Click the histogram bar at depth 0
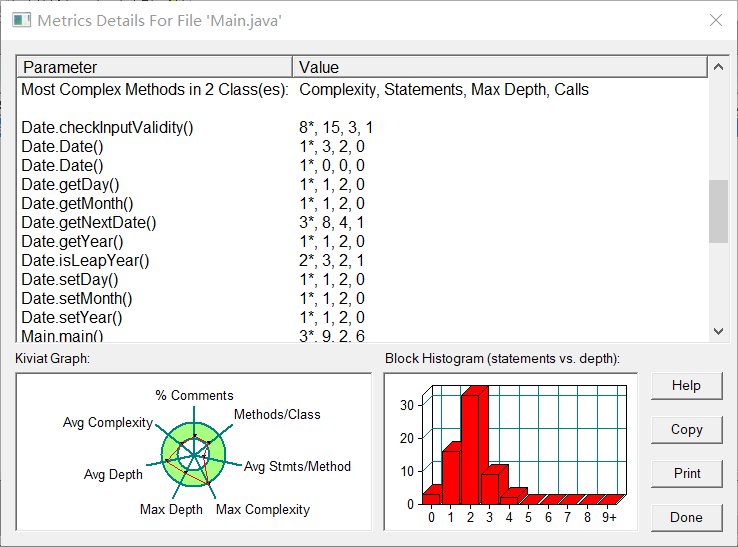Image resolution: width=738 pixels, height=547 pixels. point(432,497)
